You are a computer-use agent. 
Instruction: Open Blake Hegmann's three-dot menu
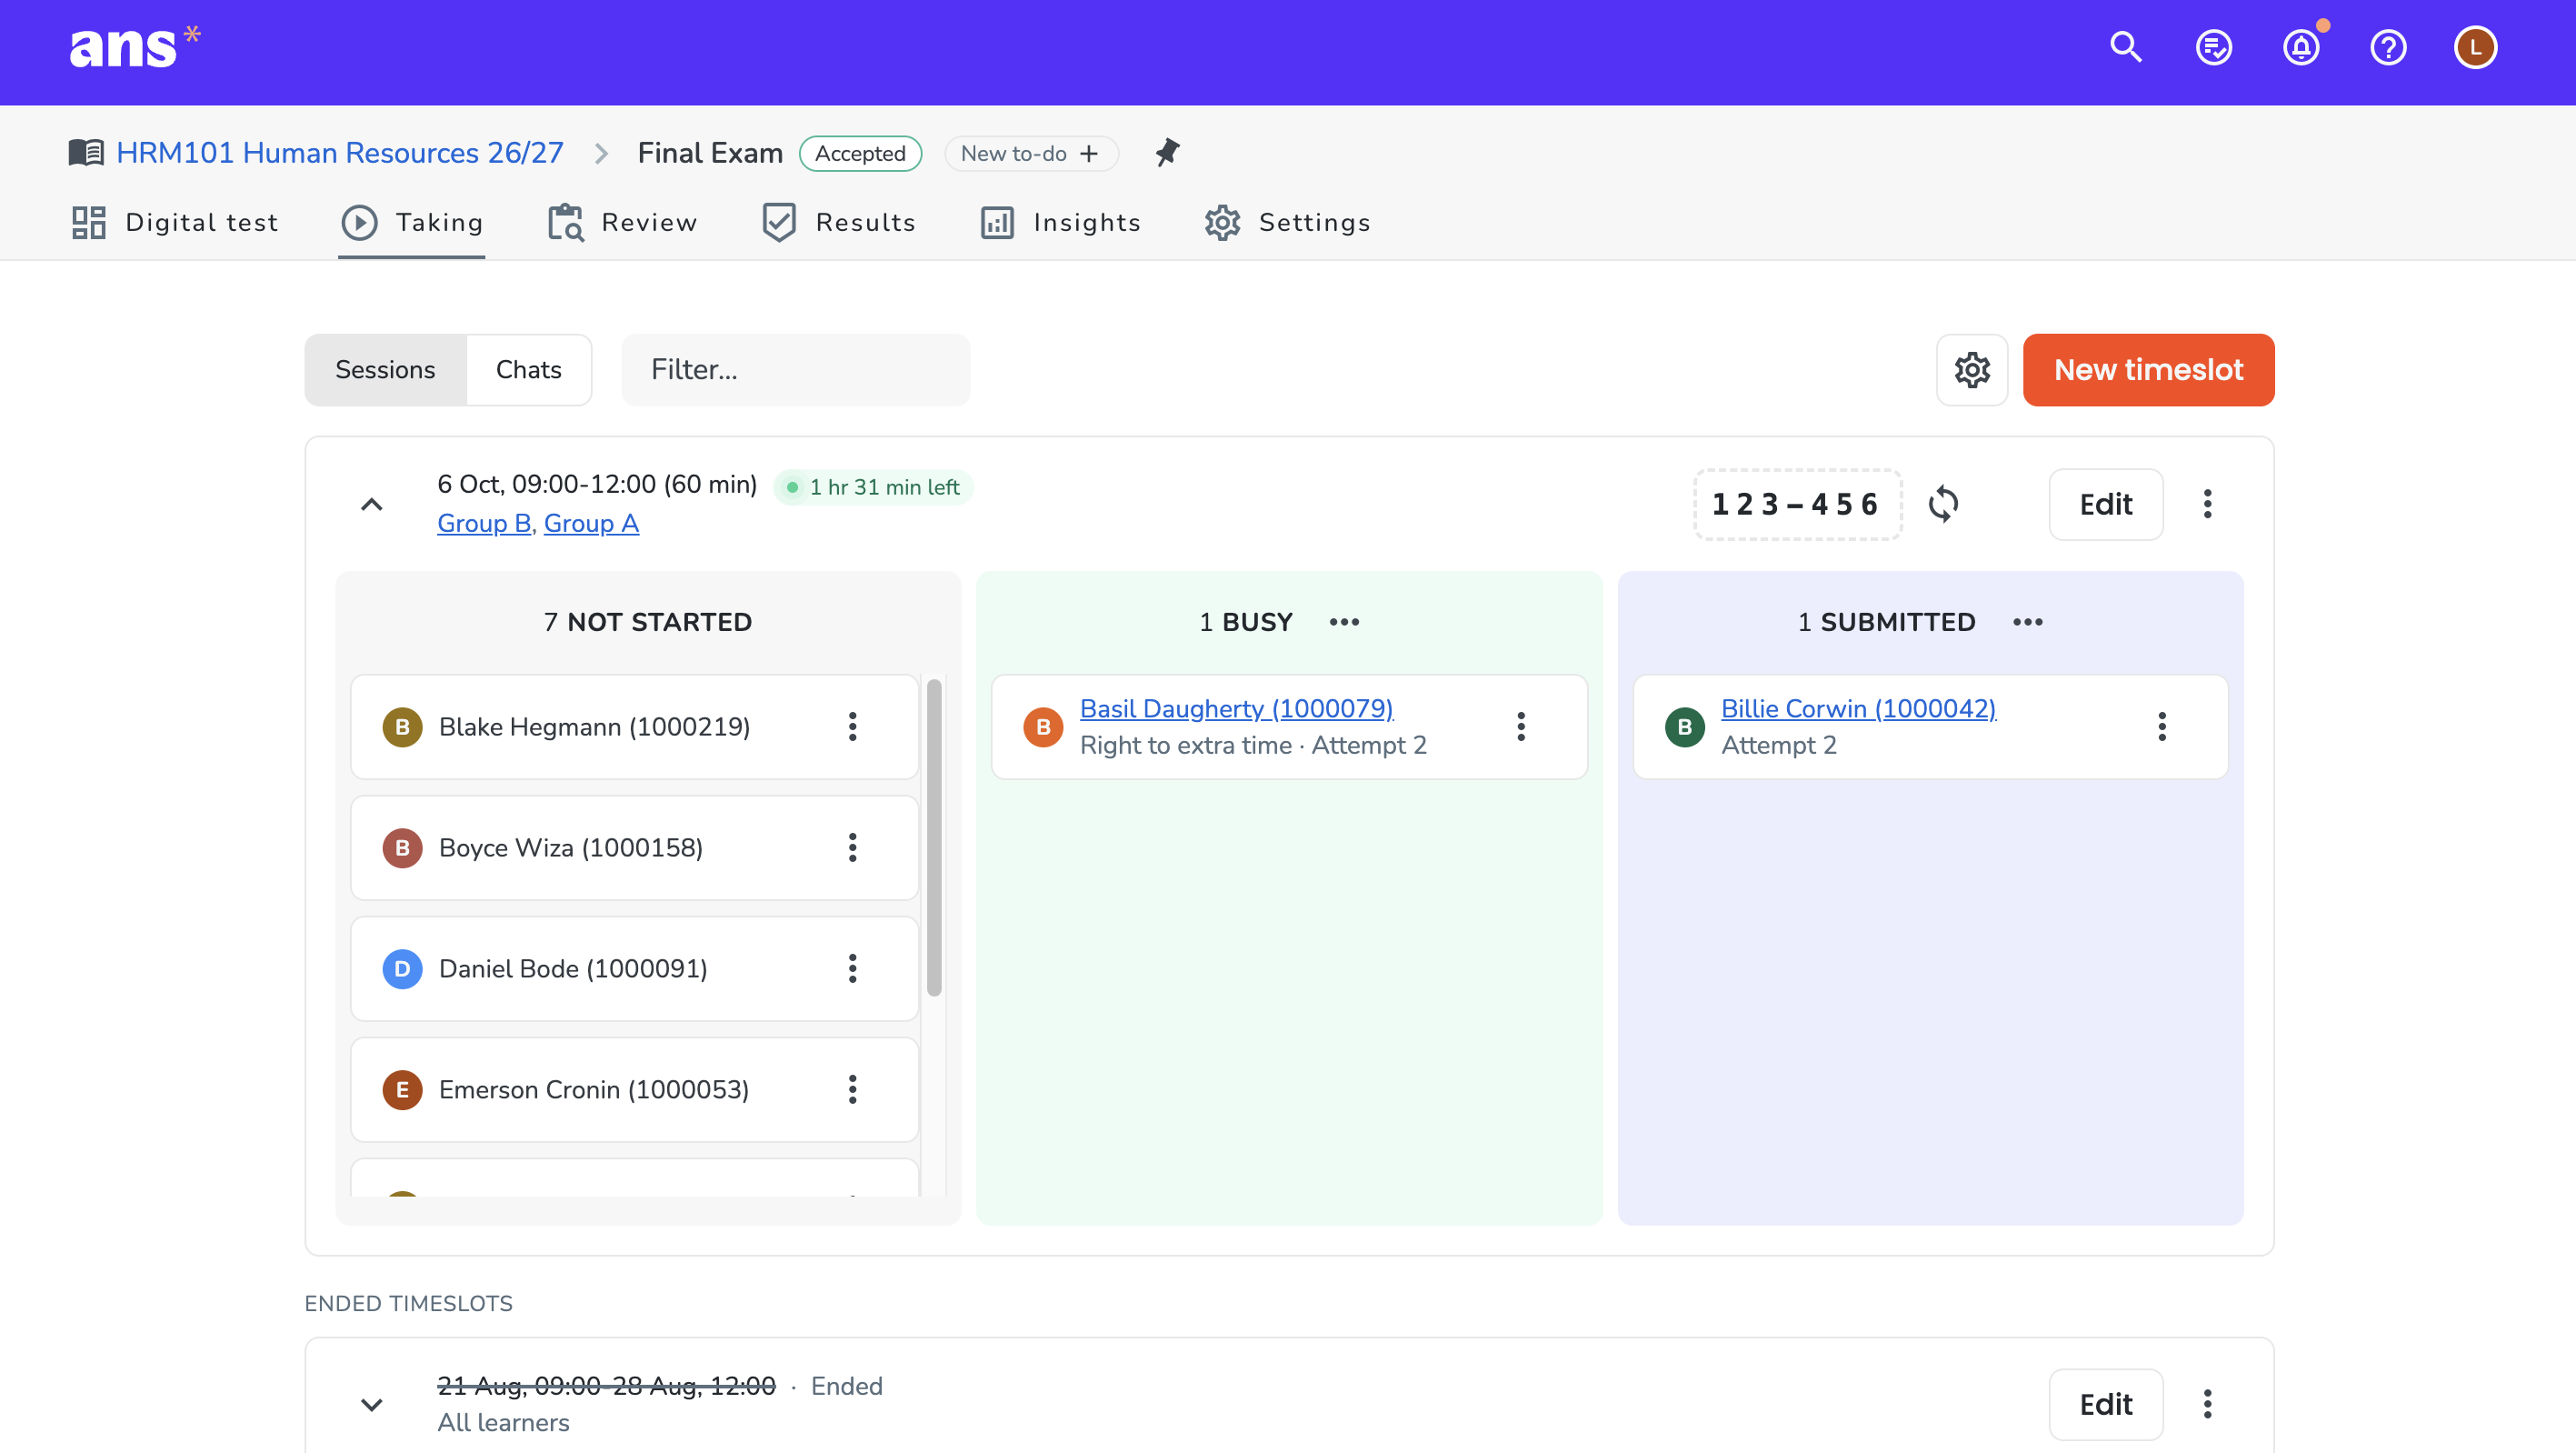pyautogui.click(x=852, y=727)
